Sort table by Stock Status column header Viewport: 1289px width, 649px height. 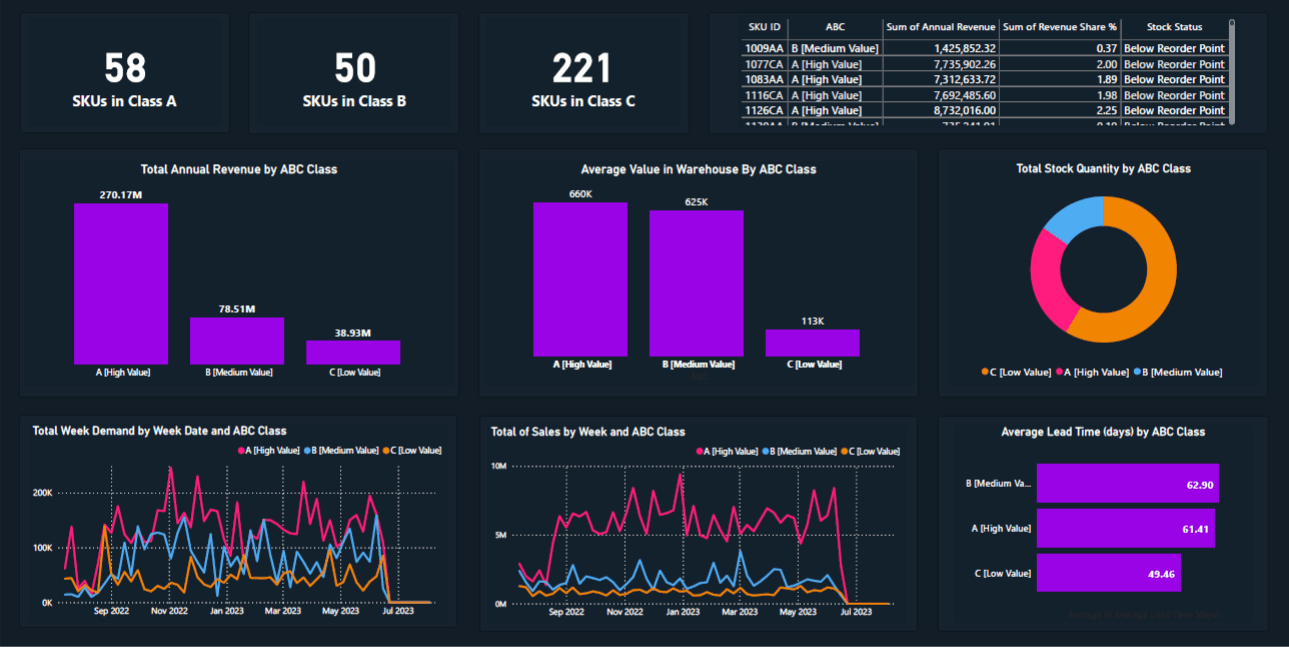tap(1174, 27)
